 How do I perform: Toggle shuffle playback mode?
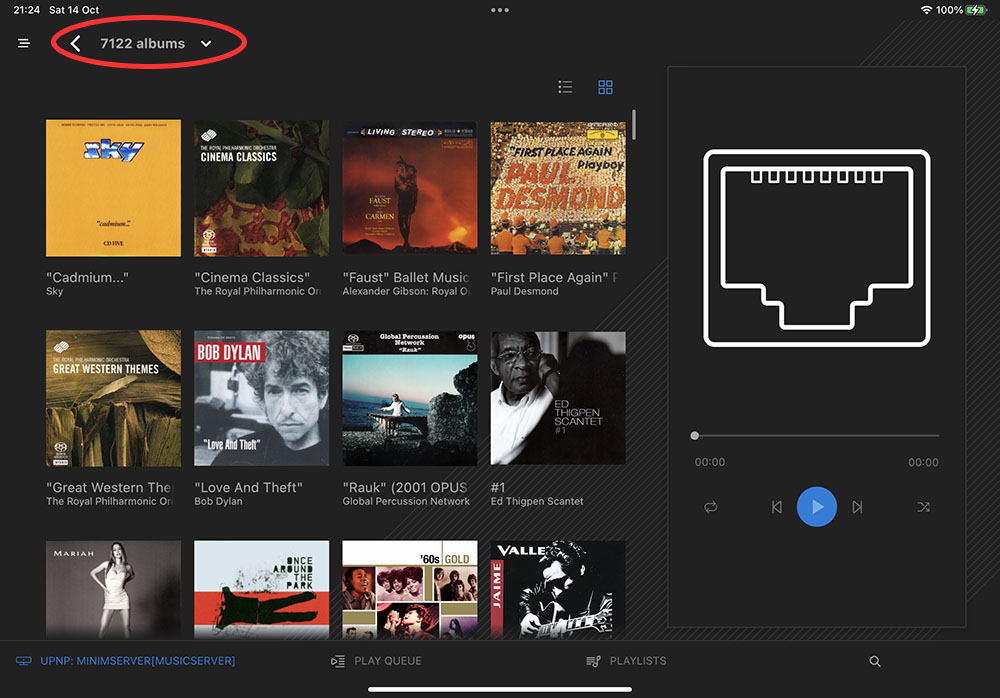923,507
